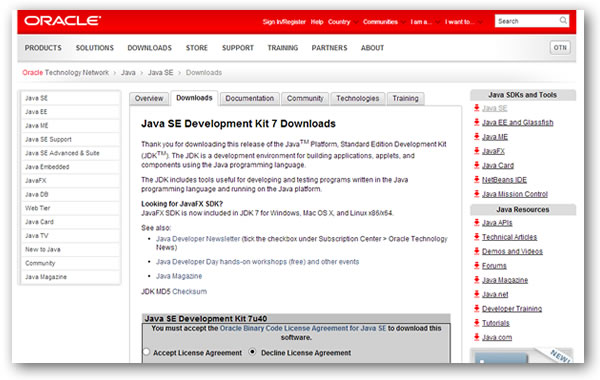Open New to Java in sidebar

(x=70, y=250)
